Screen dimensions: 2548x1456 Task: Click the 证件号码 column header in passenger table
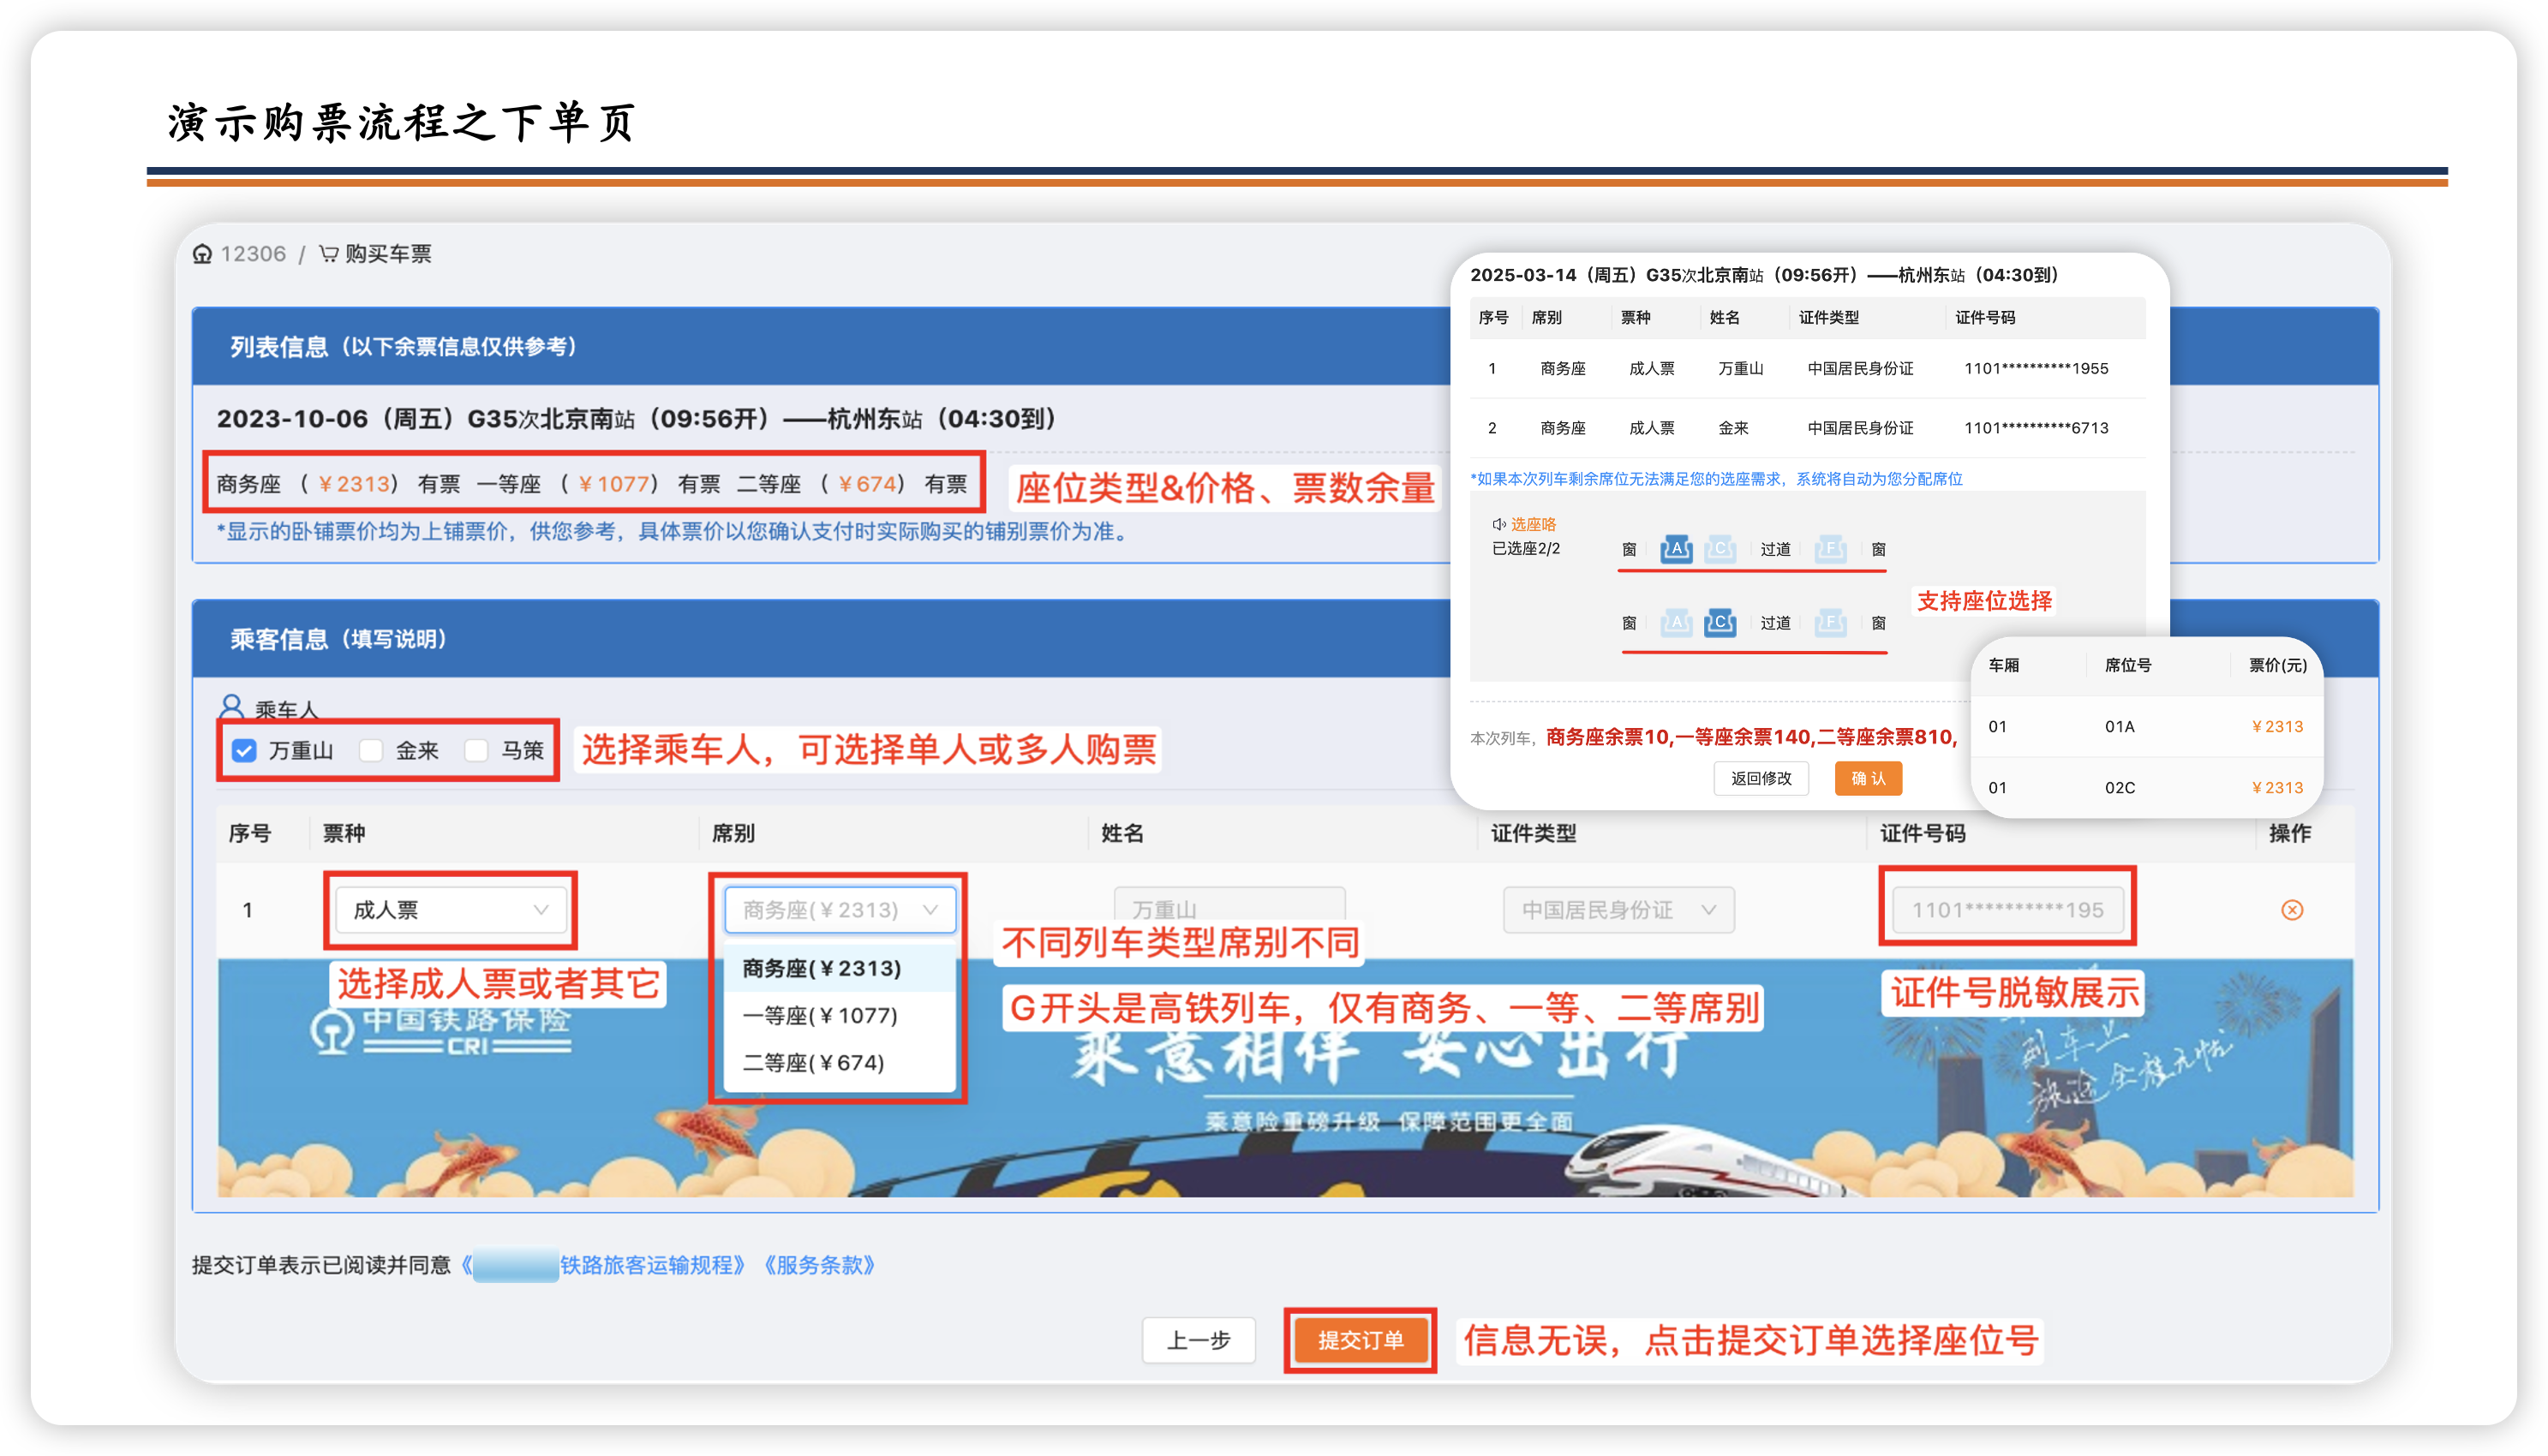pyautogui.click(x=1922, y=833)
